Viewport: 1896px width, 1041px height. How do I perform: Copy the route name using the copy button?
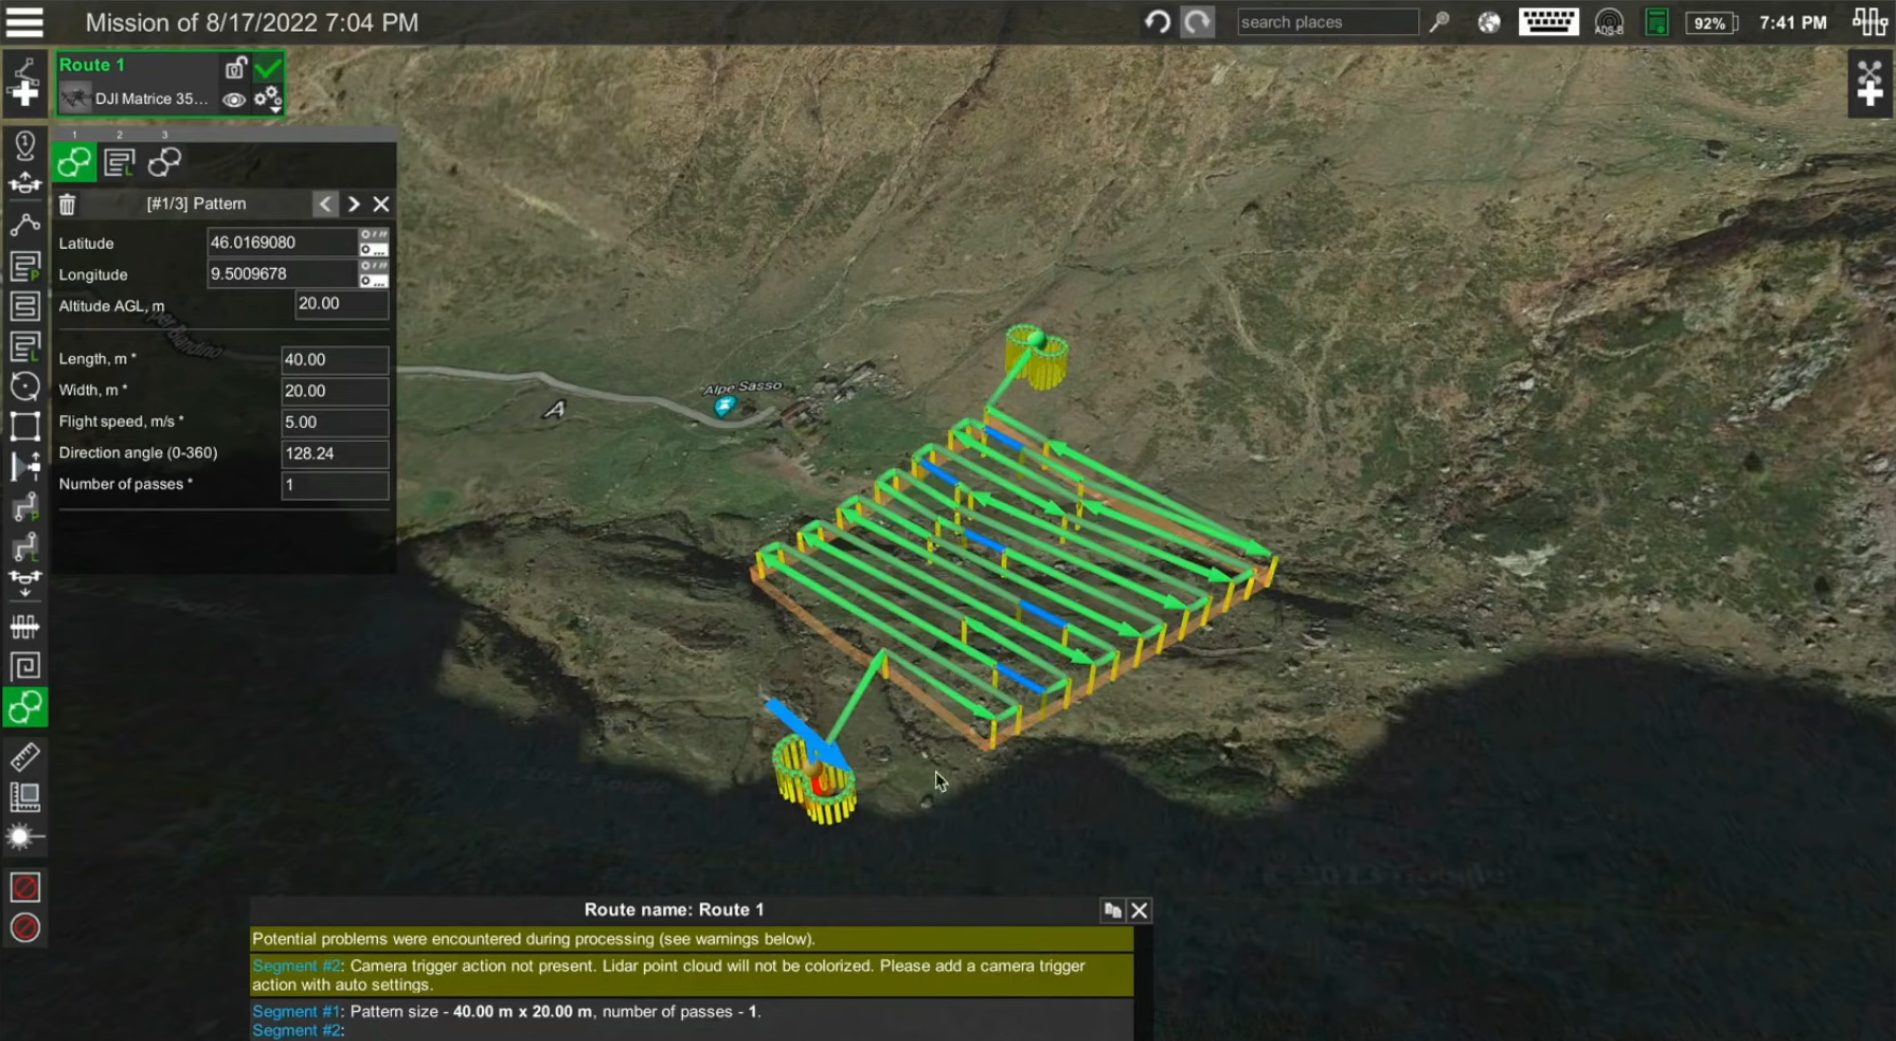click(1112, 910)
